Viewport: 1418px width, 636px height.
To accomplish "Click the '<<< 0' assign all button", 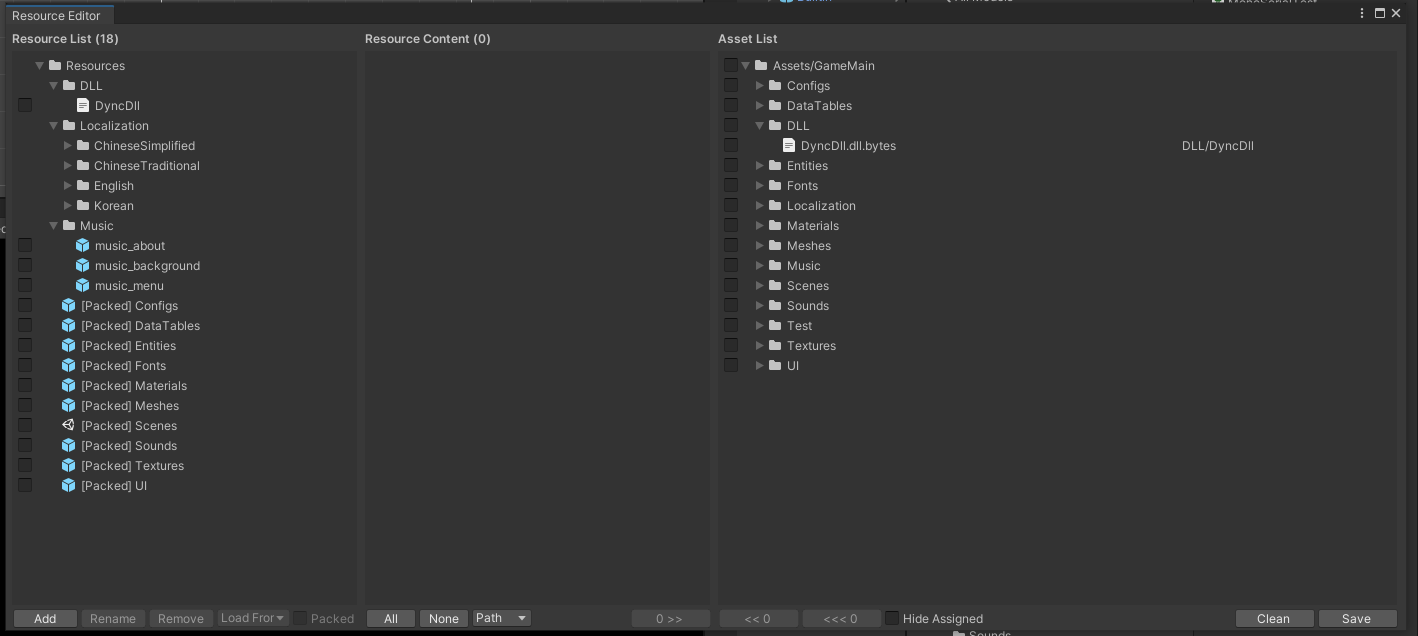I will pyautogui.click(x=841, y=618).
